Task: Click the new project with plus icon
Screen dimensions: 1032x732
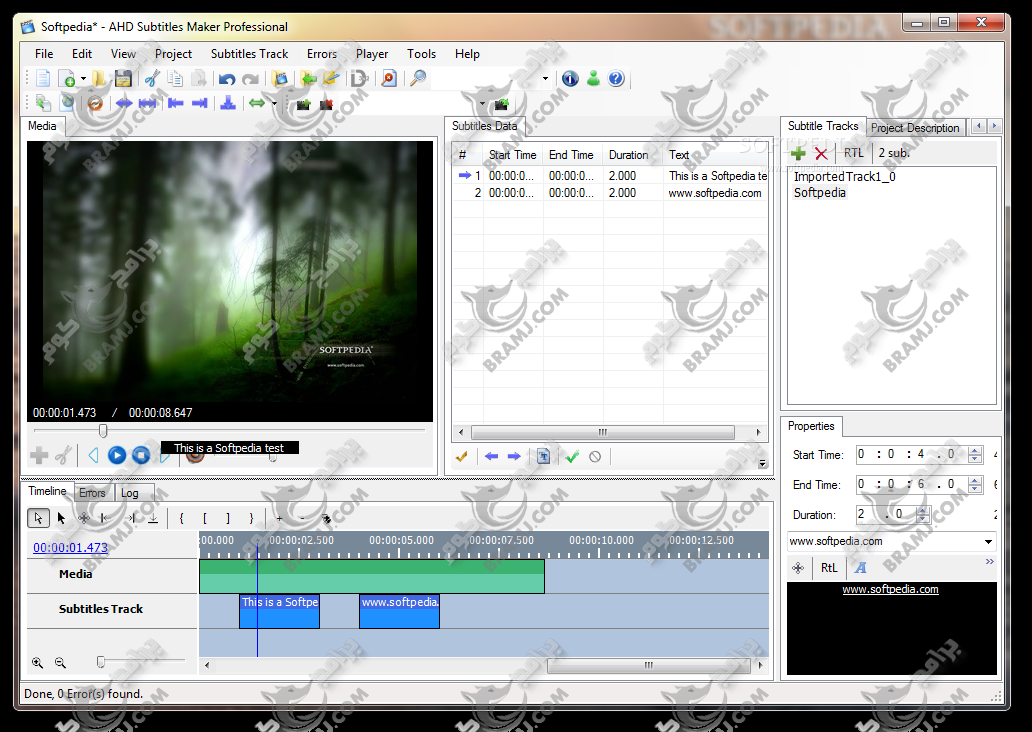Action: click(66, 79)
